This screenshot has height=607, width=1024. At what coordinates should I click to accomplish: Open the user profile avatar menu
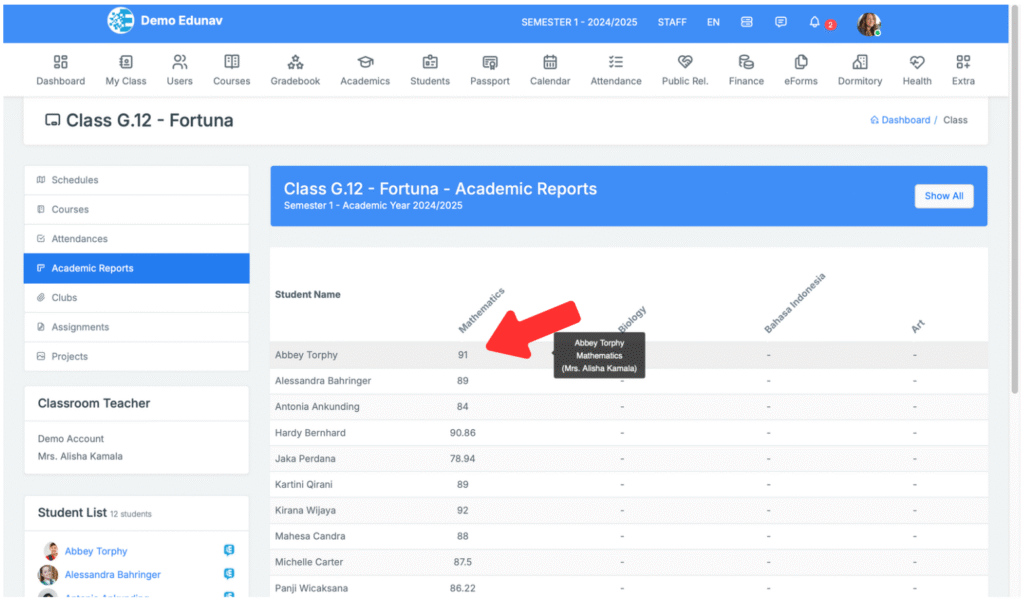tap(868, 24)
